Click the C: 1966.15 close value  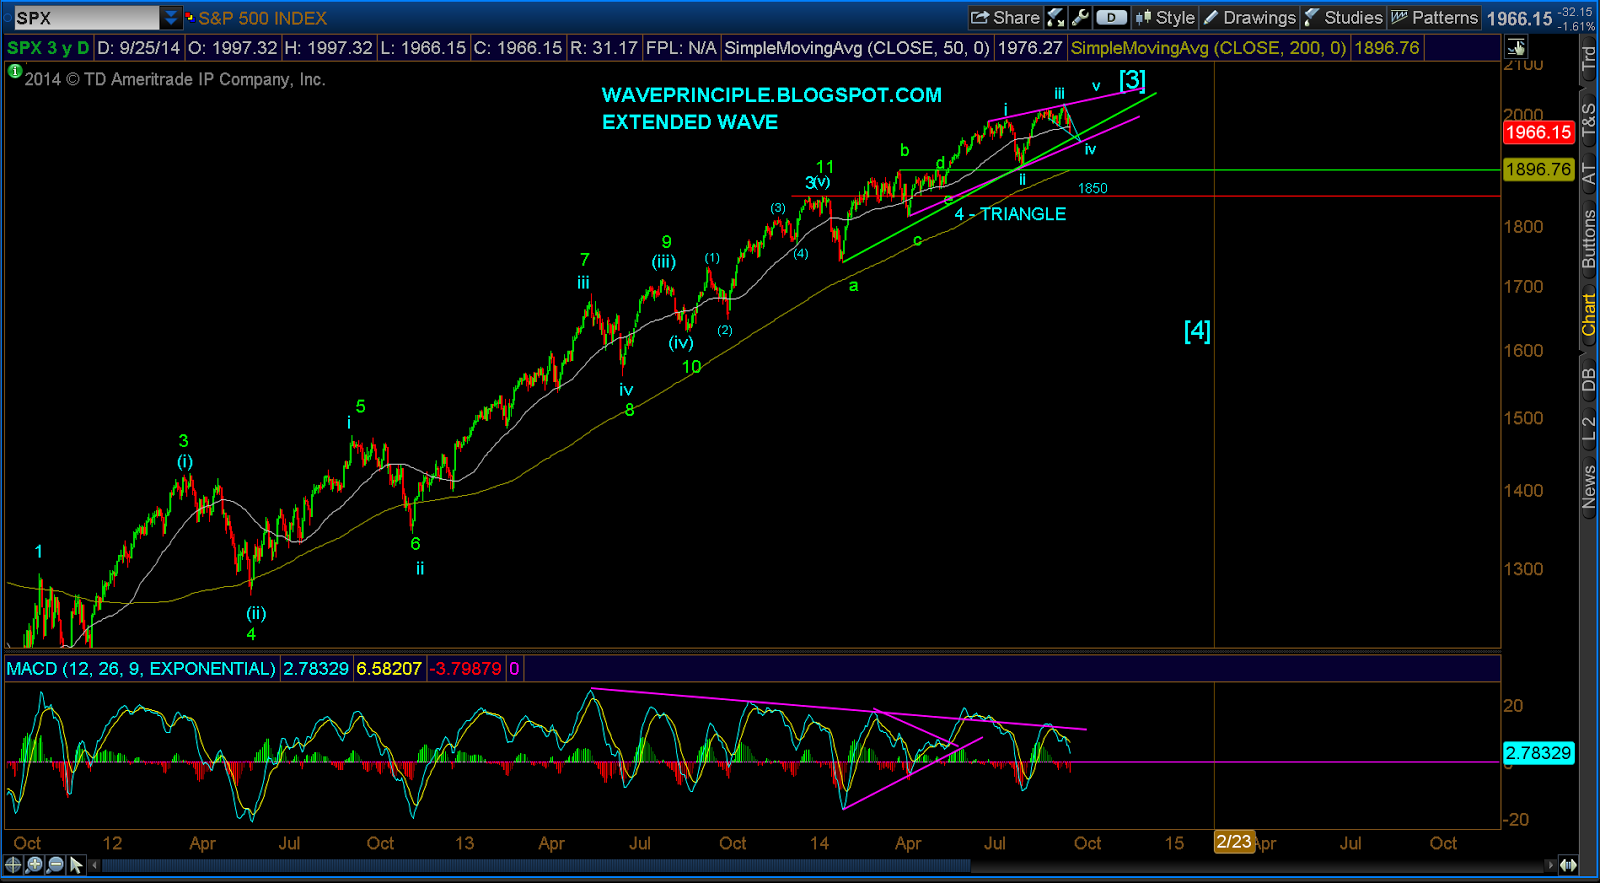pyautogui.click(x=518, y=48)
